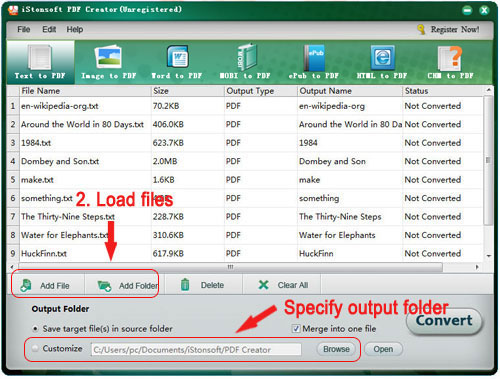
Task: Open the File menu
Action: click(x=24, y=29)
